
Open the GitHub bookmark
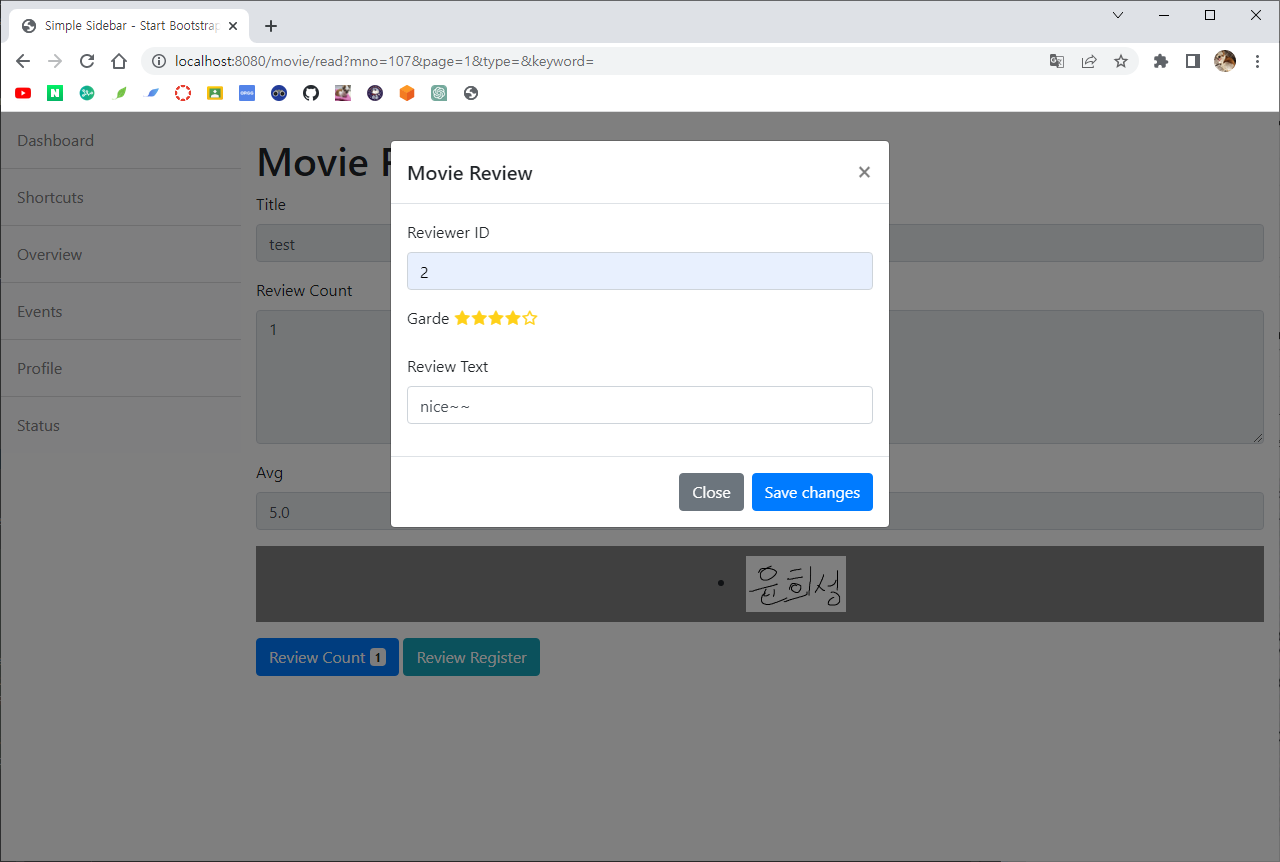pos(311,93)
